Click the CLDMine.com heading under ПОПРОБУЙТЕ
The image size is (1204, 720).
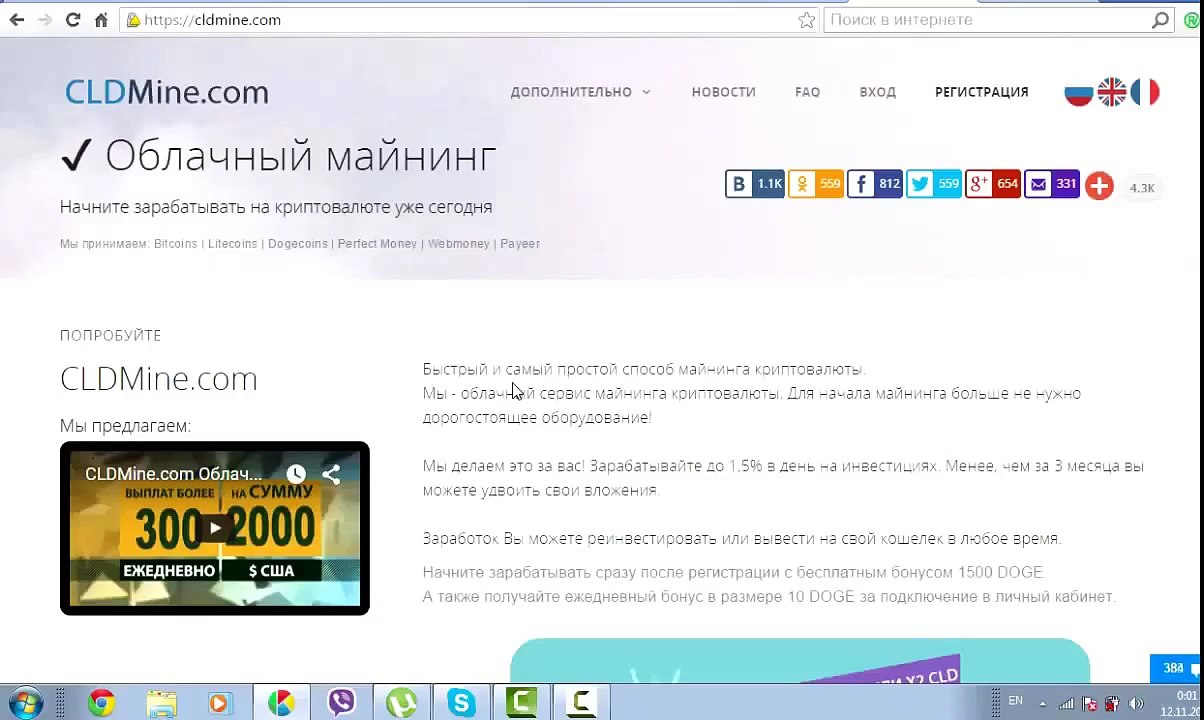pyautogui.click(x=159, y=378)
